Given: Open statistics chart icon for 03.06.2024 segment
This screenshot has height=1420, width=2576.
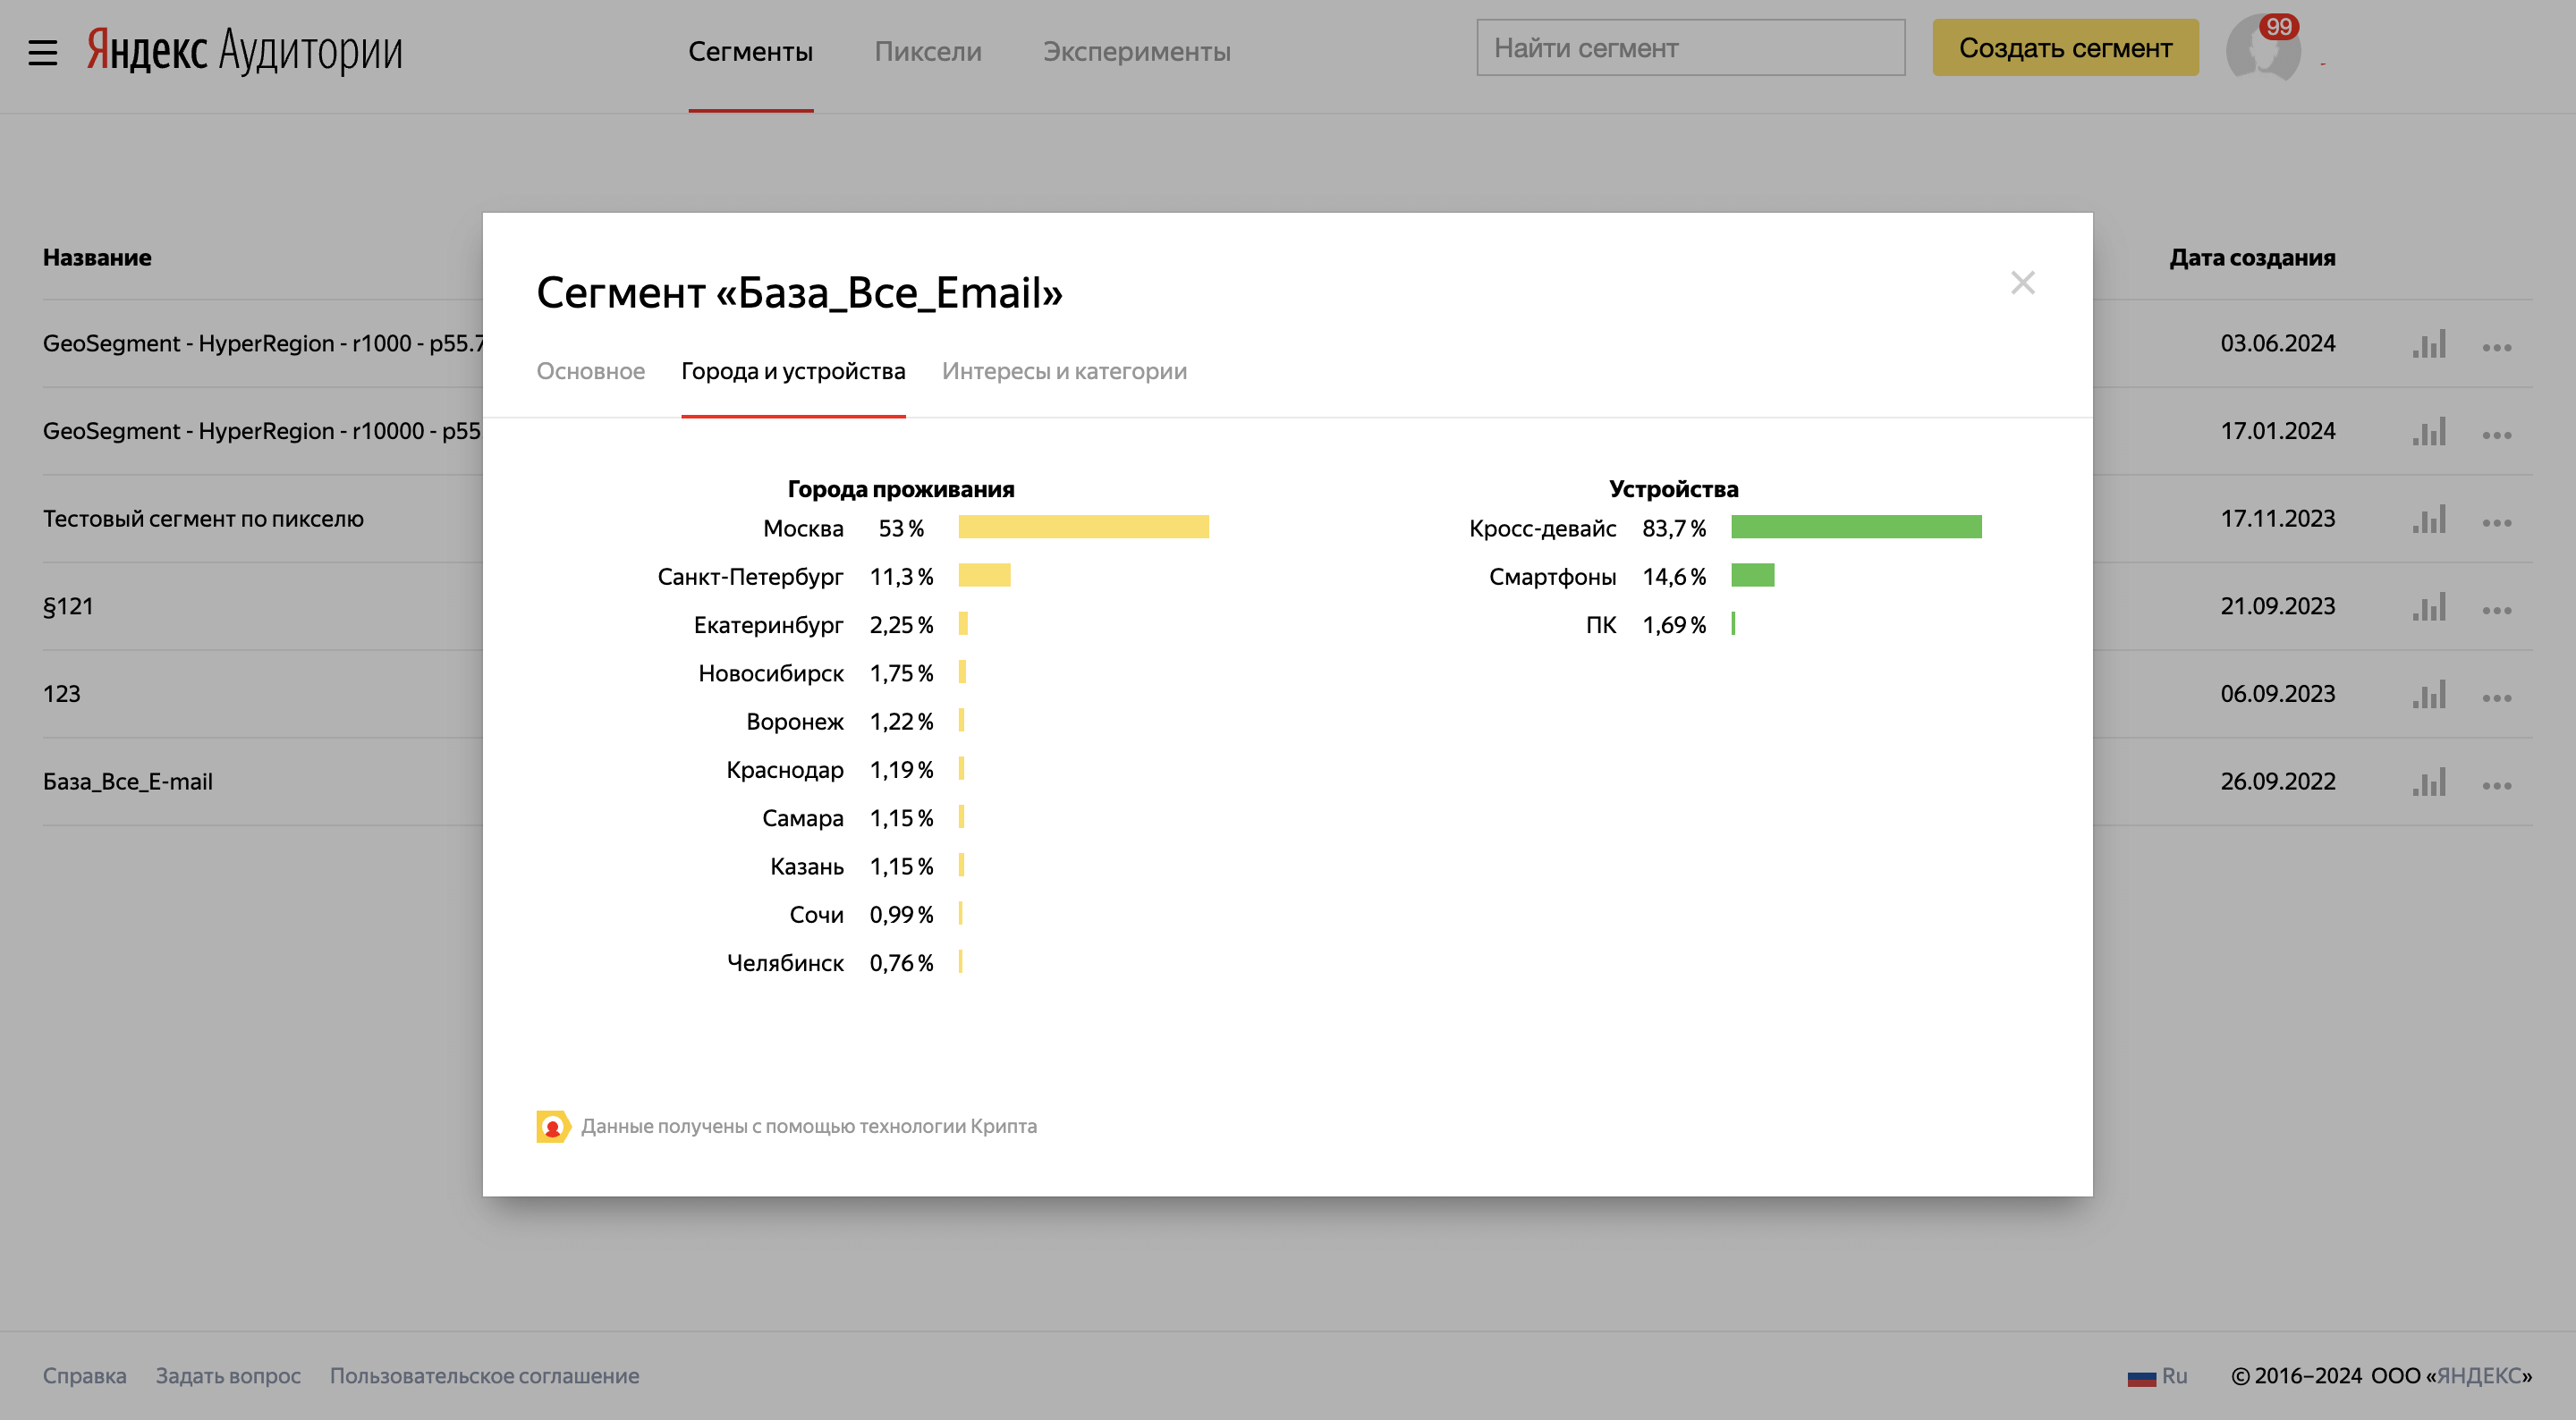Looking at the screenshot, I should pyautogui.click(x=2429, y=344).
